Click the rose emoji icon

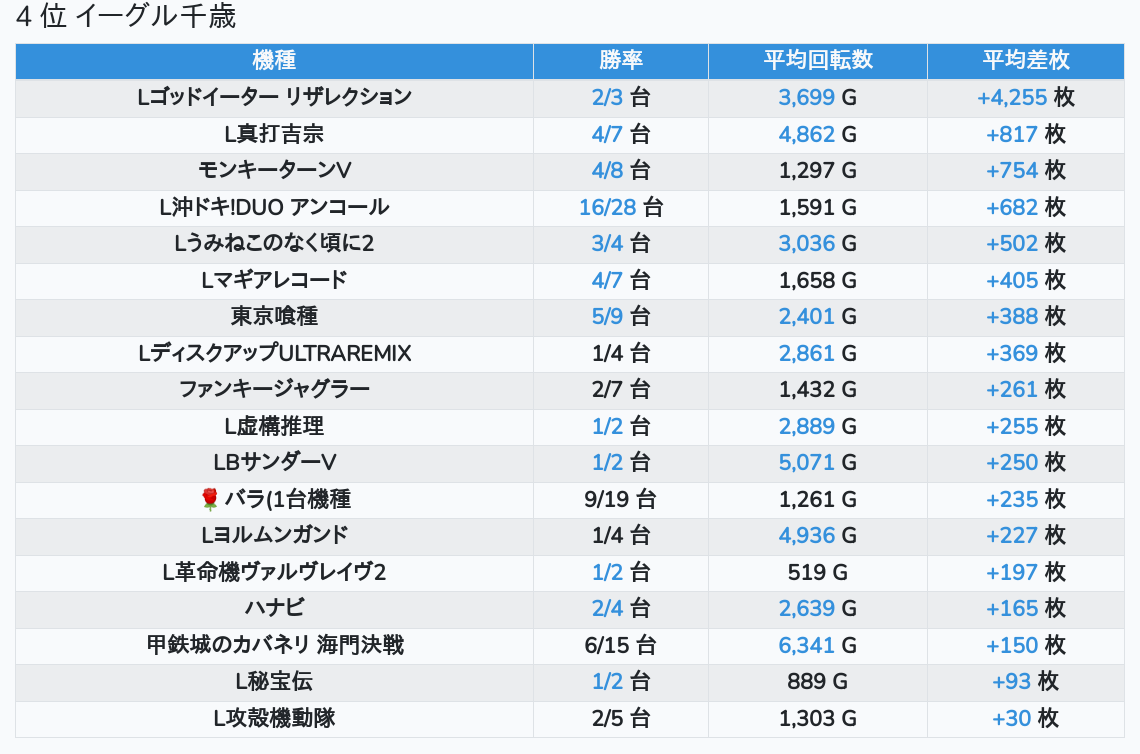pyautogui.click(x=209, y=498)
